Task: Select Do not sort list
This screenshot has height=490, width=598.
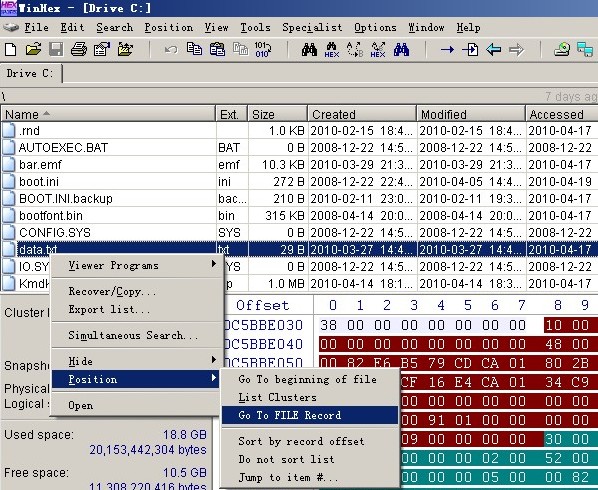Action: tap(310, 459)
